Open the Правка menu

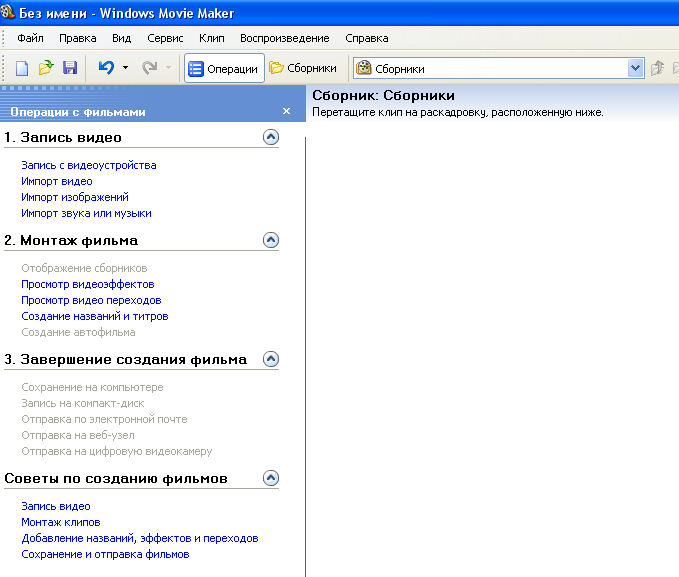(x=78, y=38)
